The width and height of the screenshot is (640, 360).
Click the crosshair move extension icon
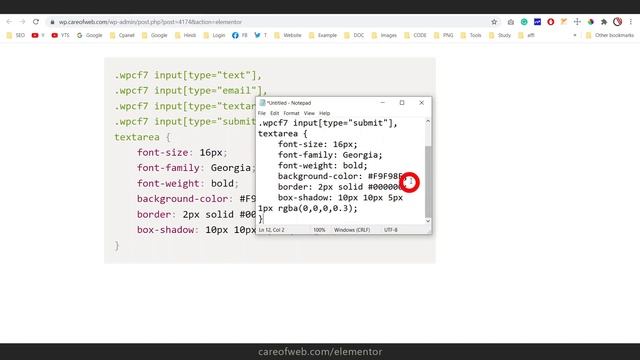[577, 22]
